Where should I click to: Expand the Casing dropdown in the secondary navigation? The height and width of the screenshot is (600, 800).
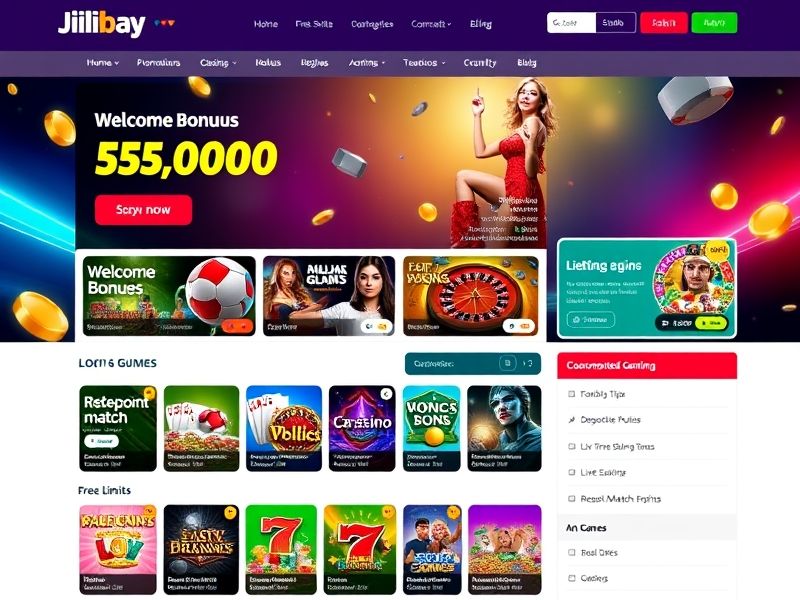(218, 63)
